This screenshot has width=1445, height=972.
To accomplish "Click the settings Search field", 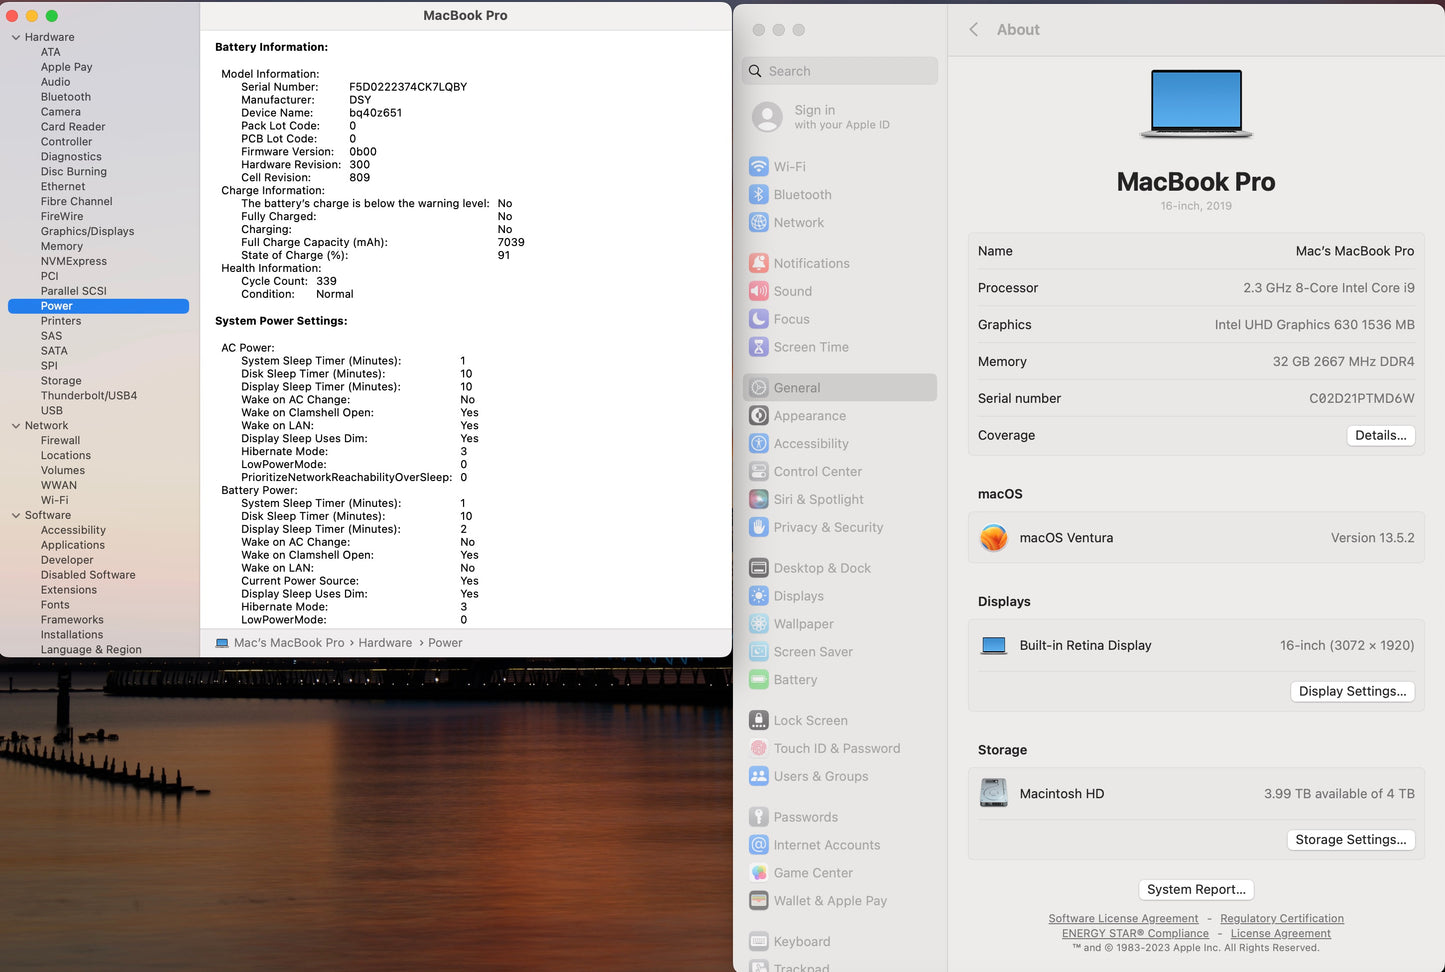I will (839, 71).
